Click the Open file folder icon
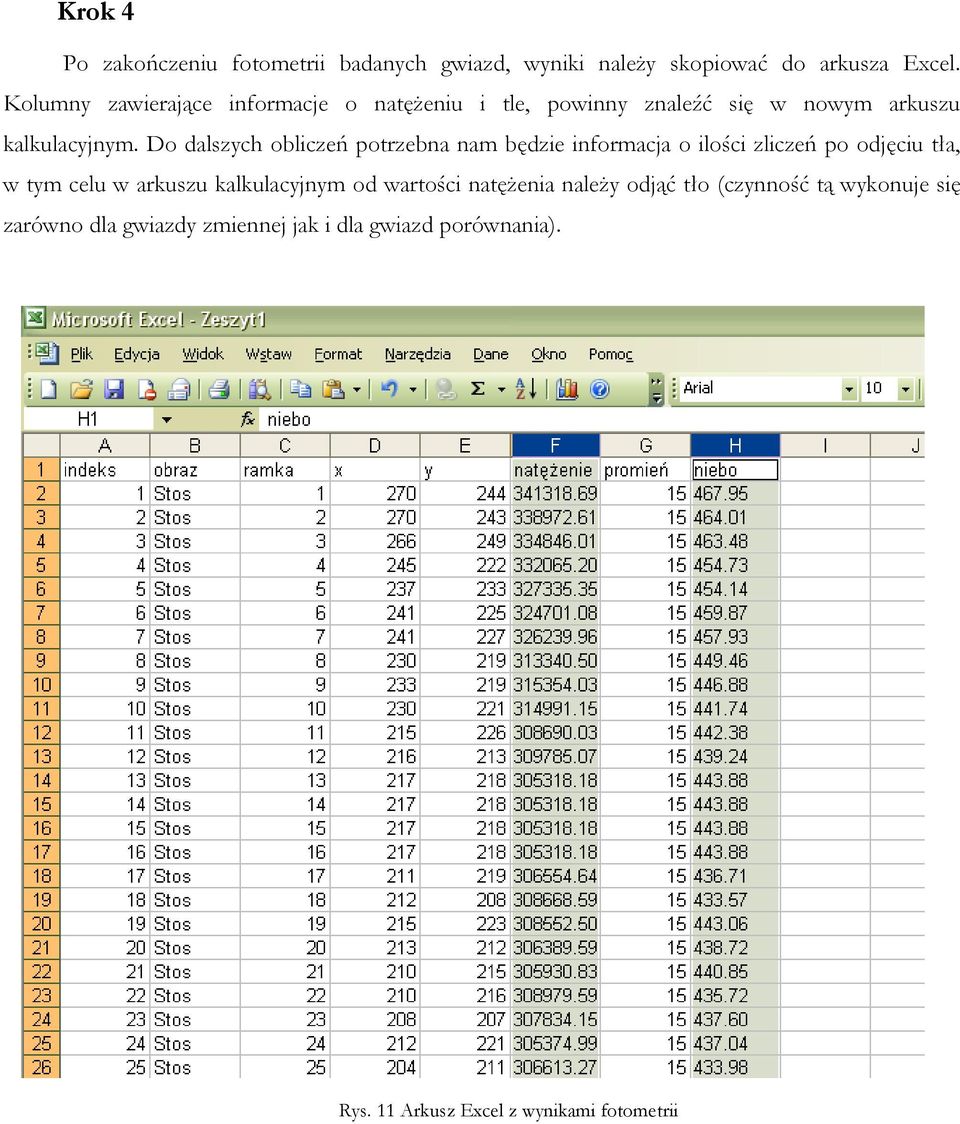Viewport: 960px width, 1124px height. pos(82,389)
